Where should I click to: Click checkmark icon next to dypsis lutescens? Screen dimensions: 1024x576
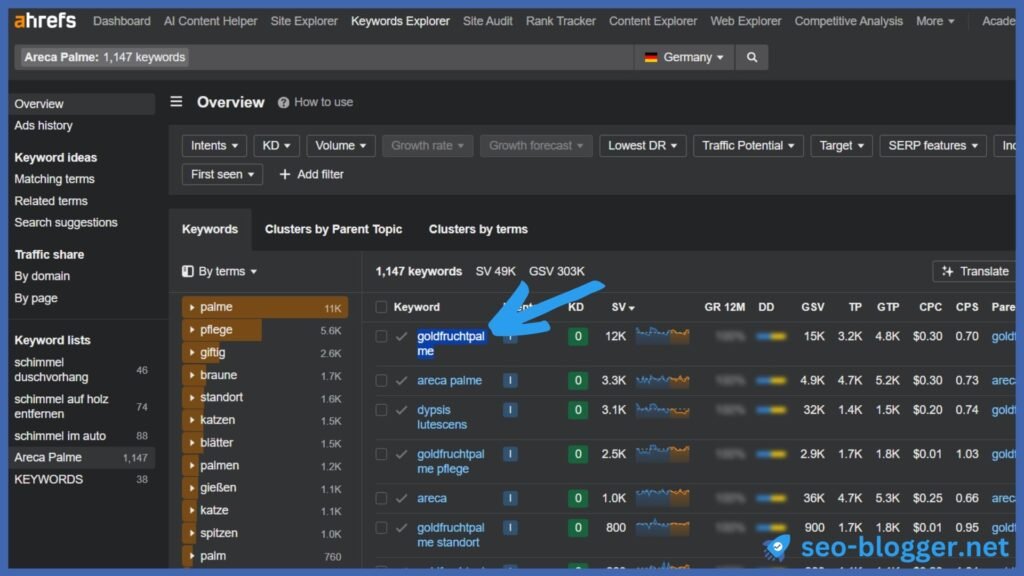pos(402,410)
